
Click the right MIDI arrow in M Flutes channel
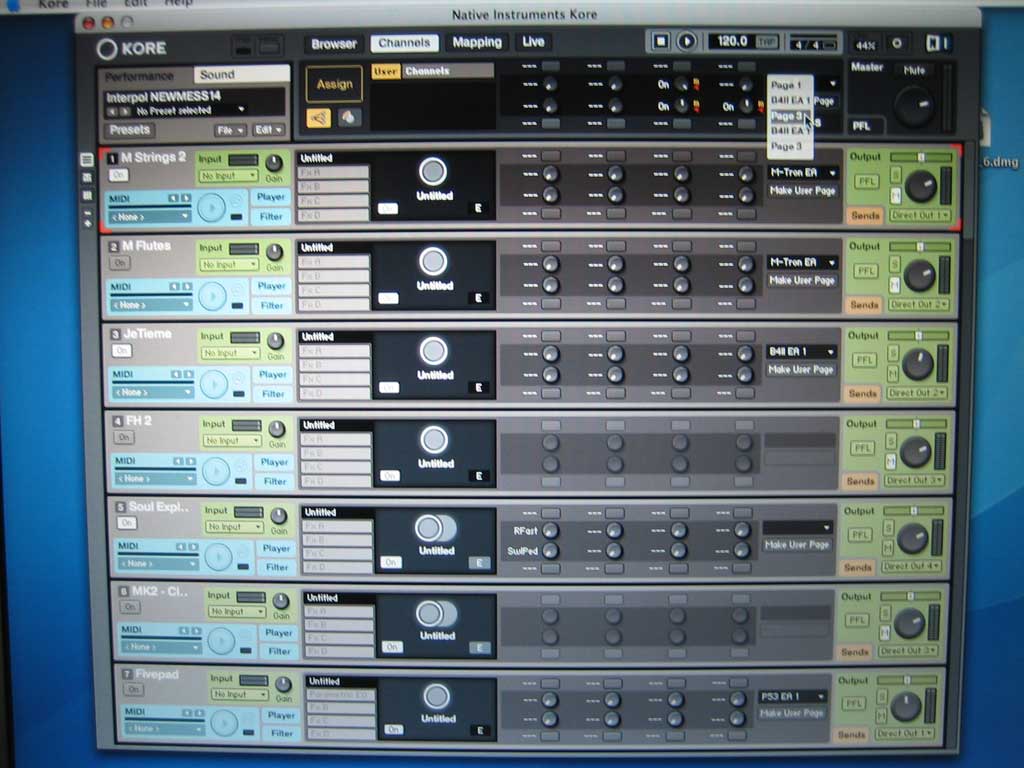(187, 287)
